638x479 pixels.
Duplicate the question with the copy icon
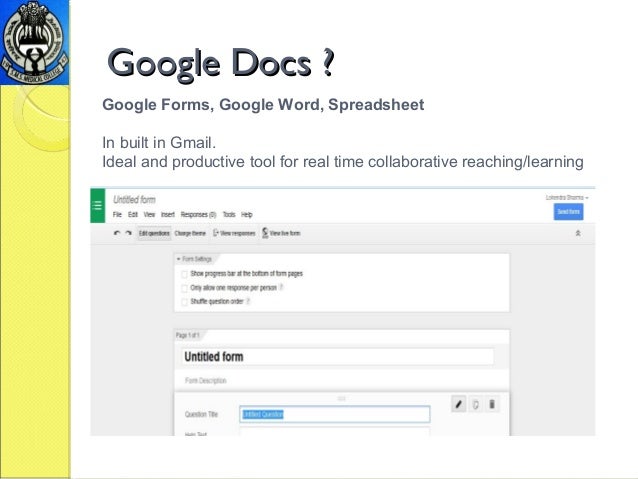[475, 405]
